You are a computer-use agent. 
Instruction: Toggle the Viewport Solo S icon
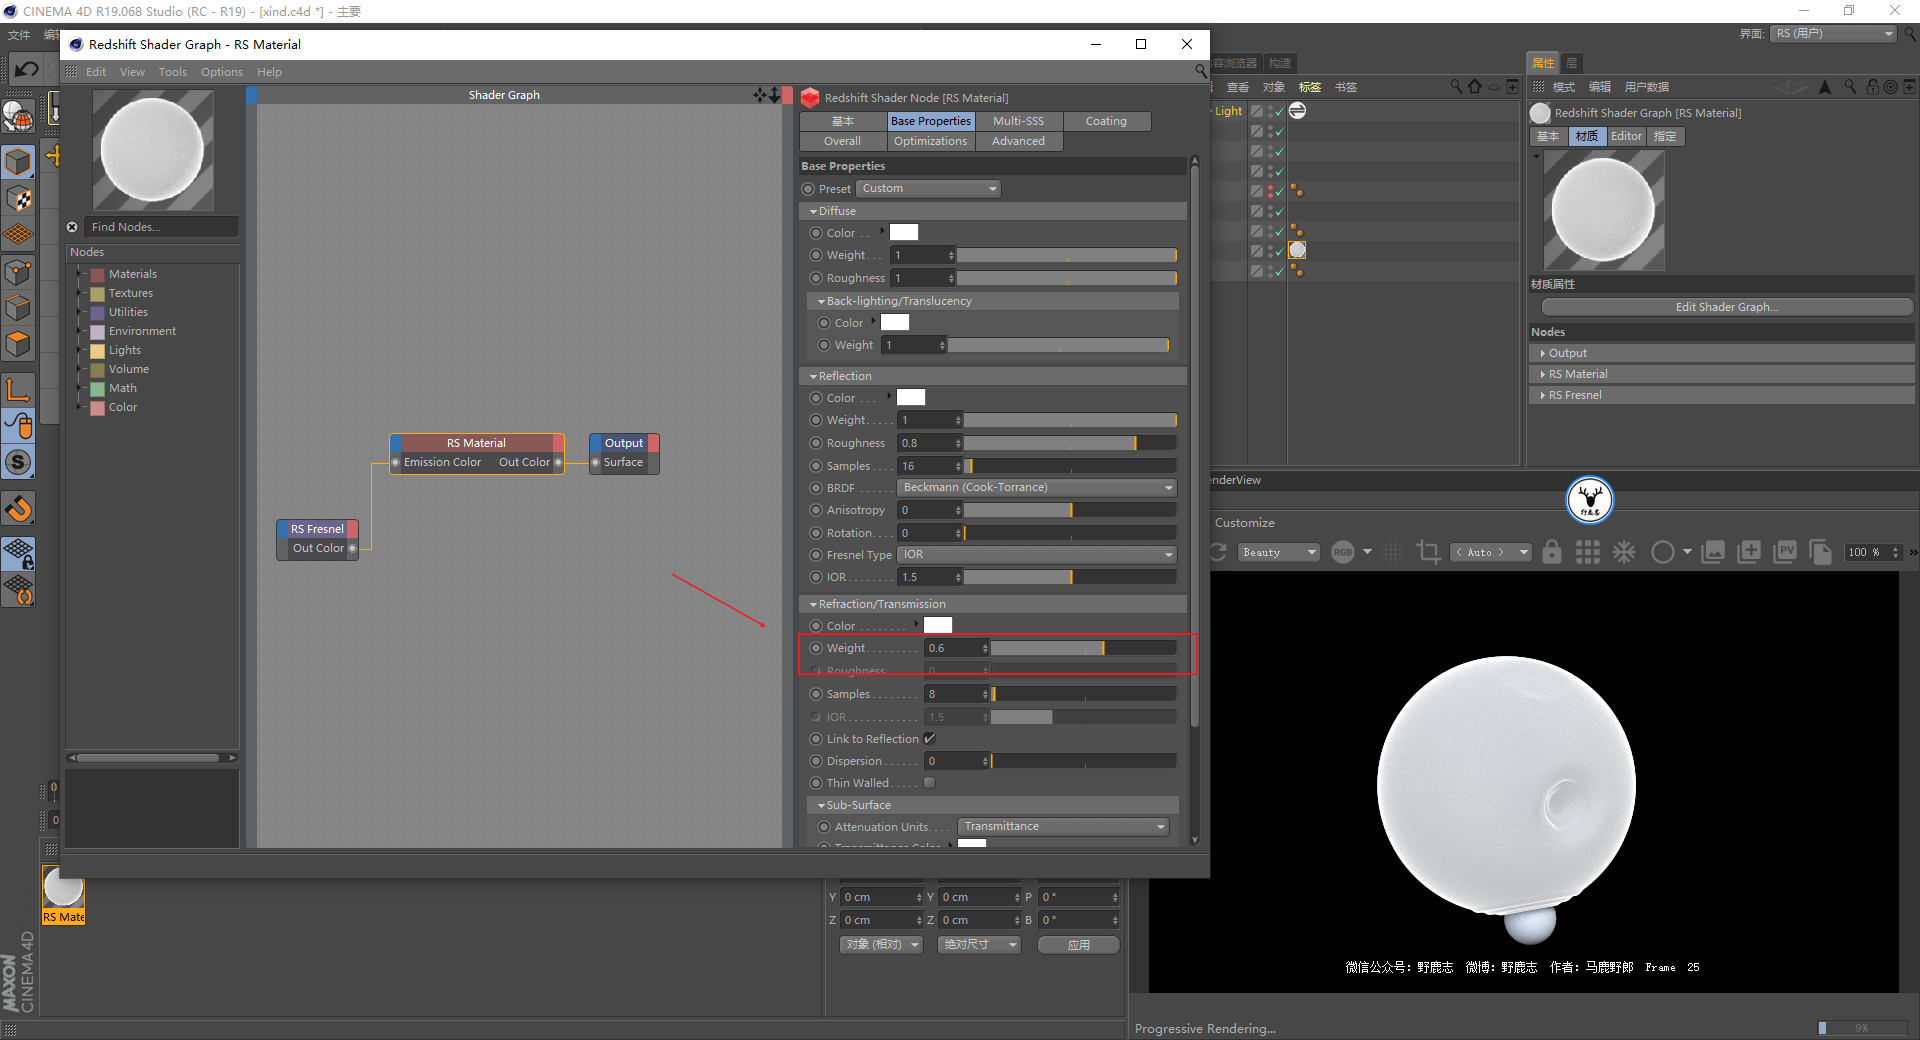[x=19, y=462]
